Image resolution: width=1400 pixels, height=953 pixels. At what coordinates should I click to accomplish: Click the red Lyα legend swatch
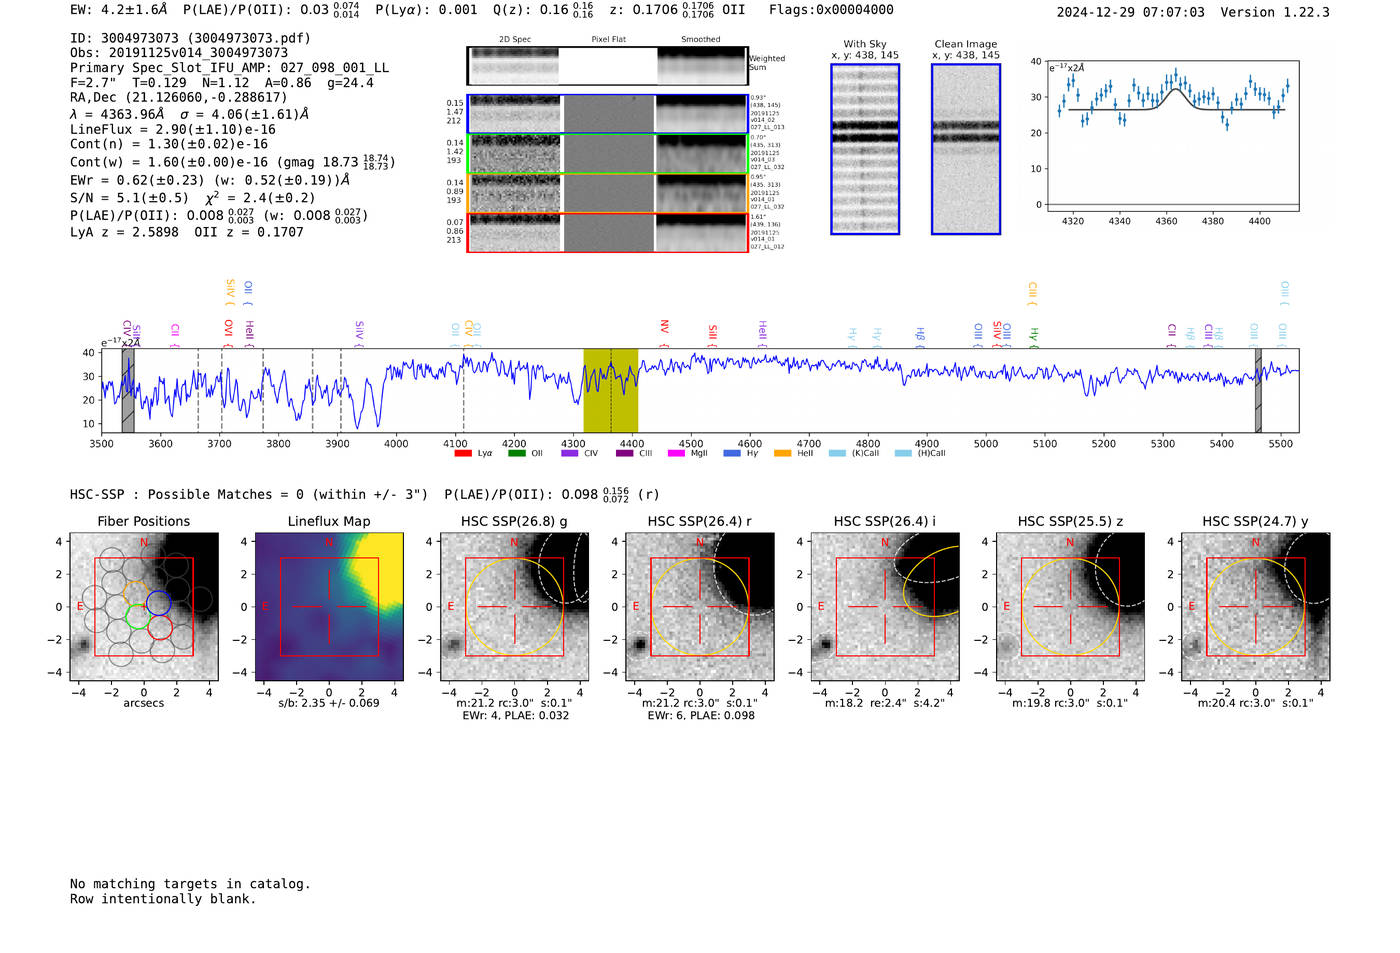tap(463, 453)
